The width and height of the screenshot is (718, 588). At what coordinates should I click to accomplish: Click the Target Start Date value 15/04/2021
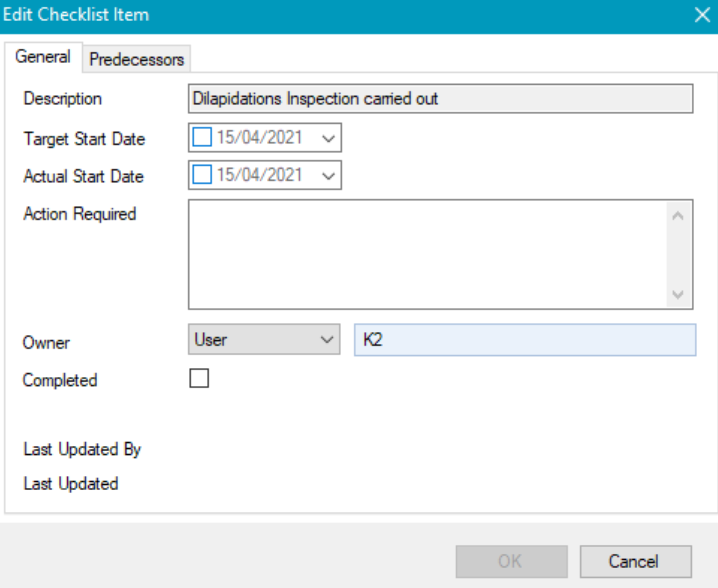click(x=260, y=138)
